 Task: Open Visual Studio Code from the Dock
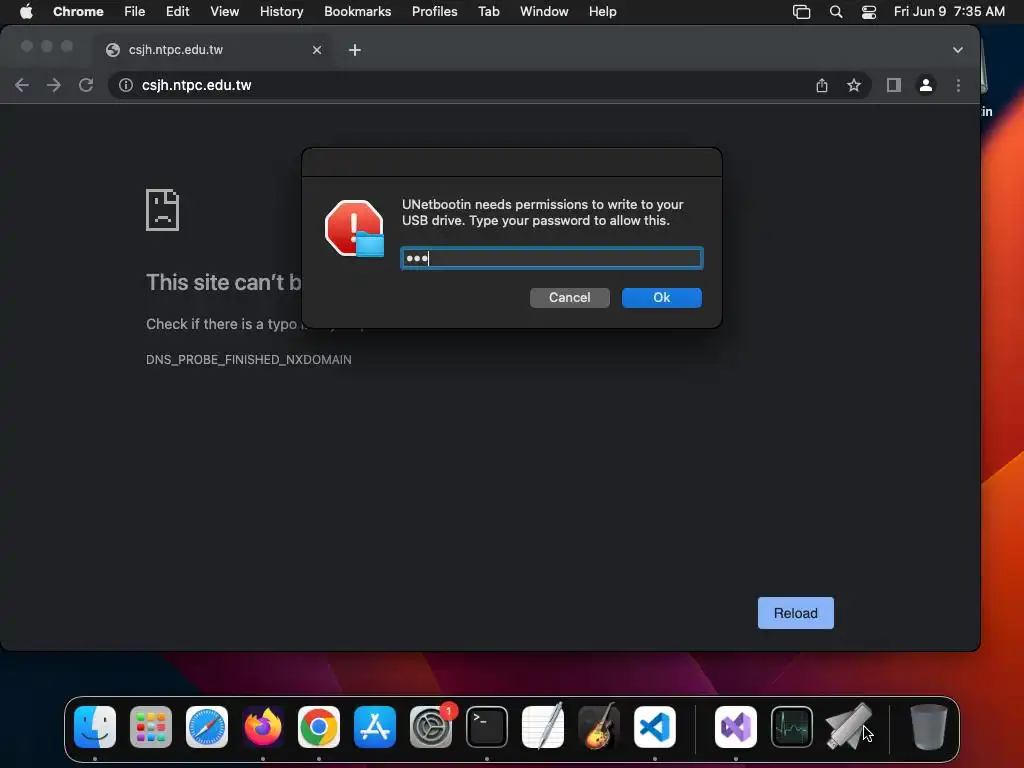pos(655,727)
